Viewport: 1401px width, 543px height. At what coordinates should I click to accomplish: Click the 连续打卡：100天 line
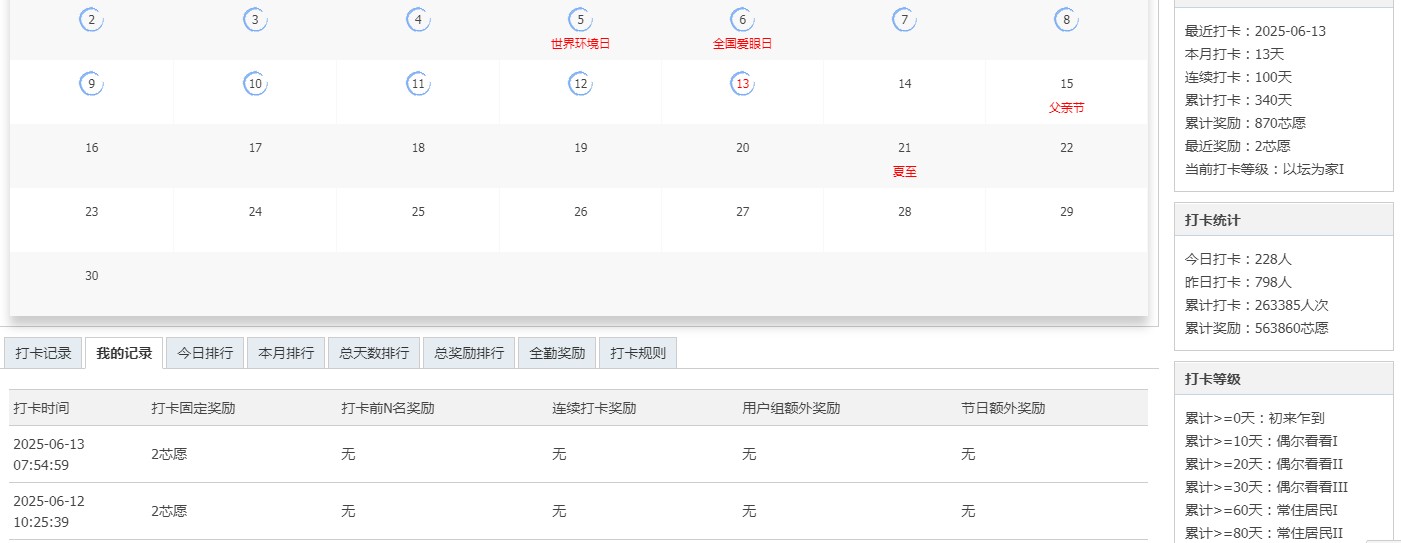click(1238, 77)
